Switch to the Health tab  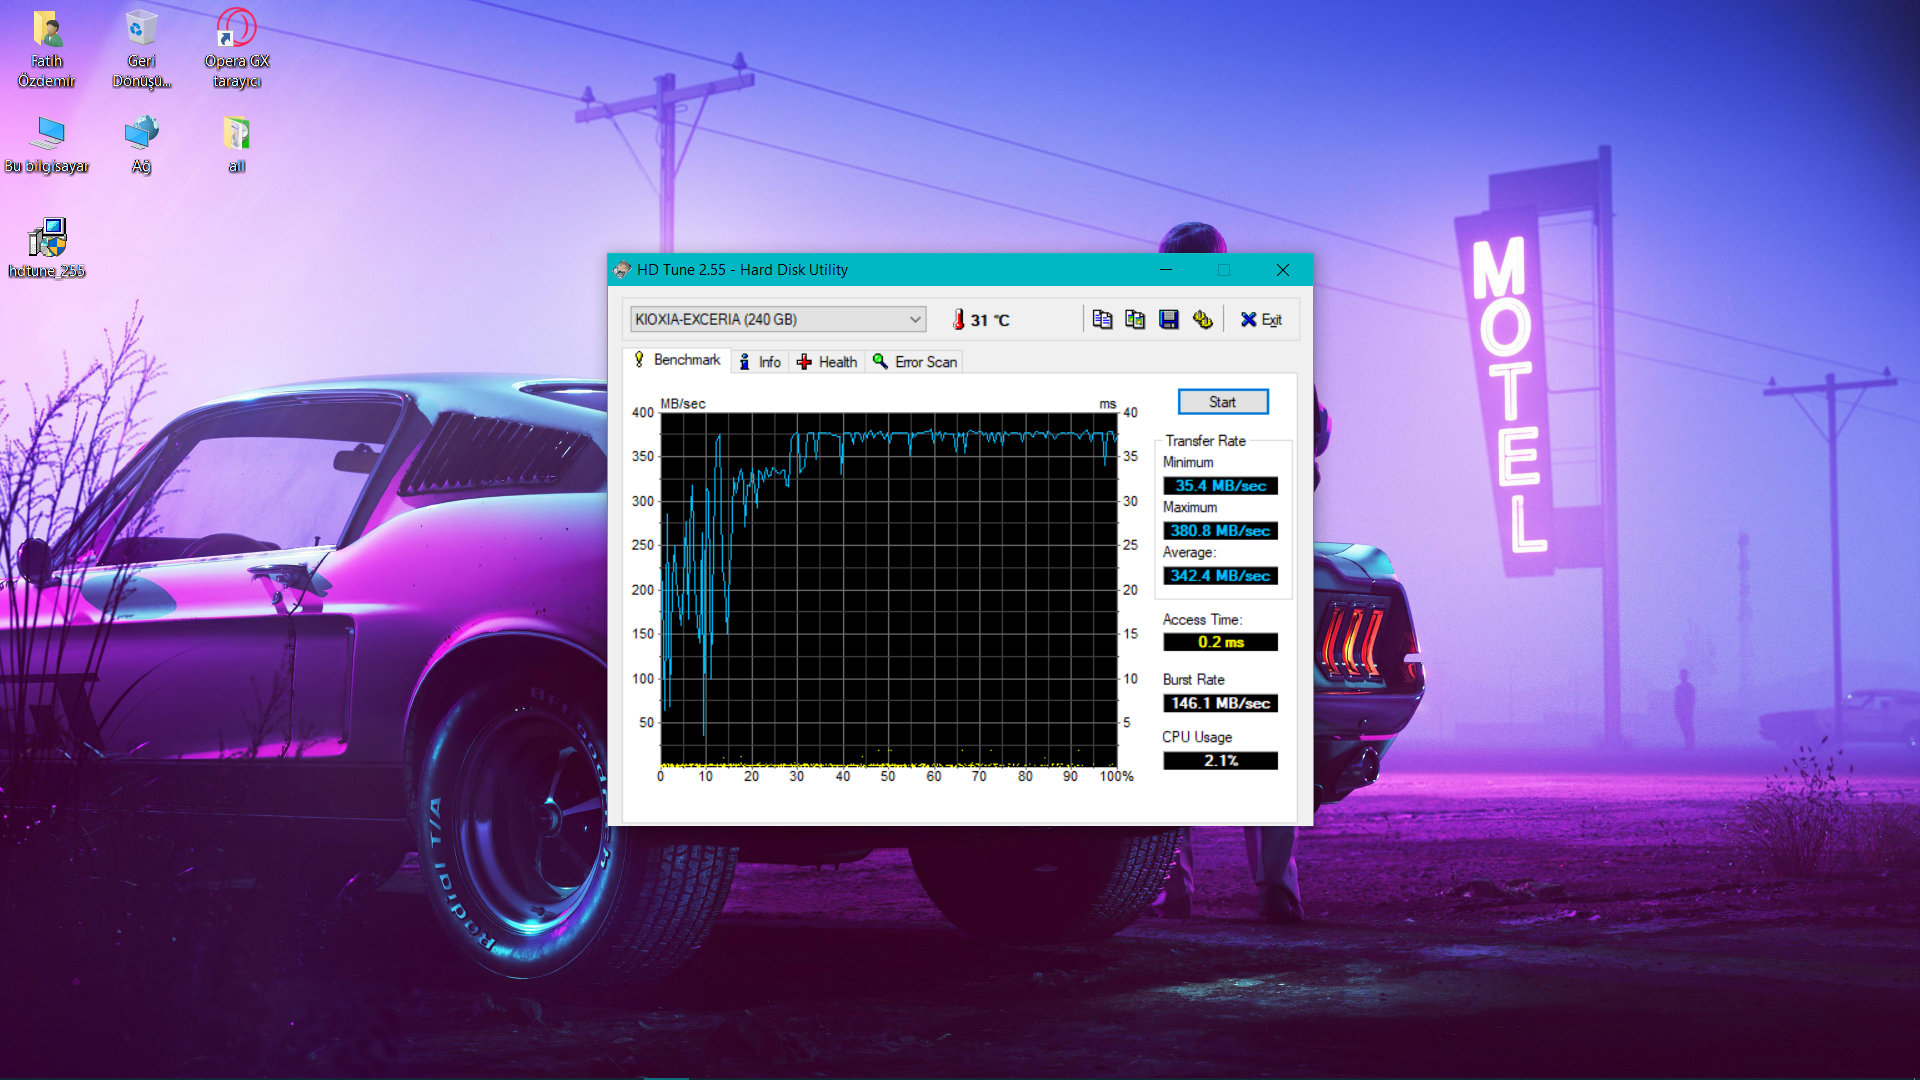tap(827, 362)
